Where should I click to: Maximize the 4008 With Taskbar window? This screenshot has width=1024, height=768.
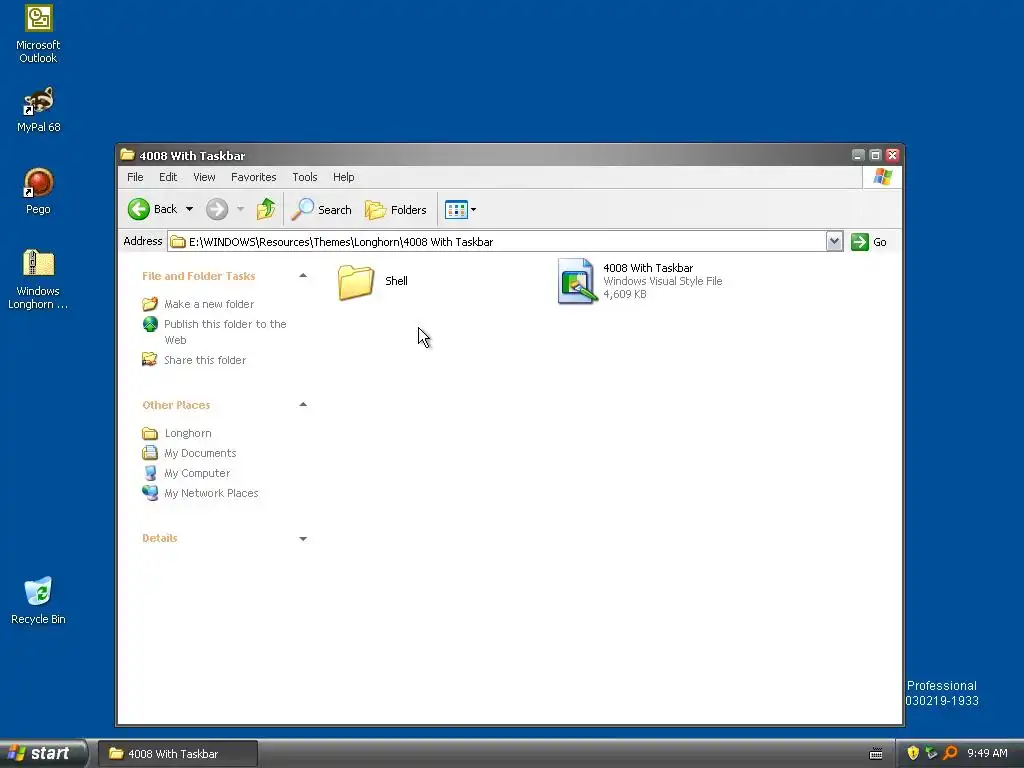point(875,155)
